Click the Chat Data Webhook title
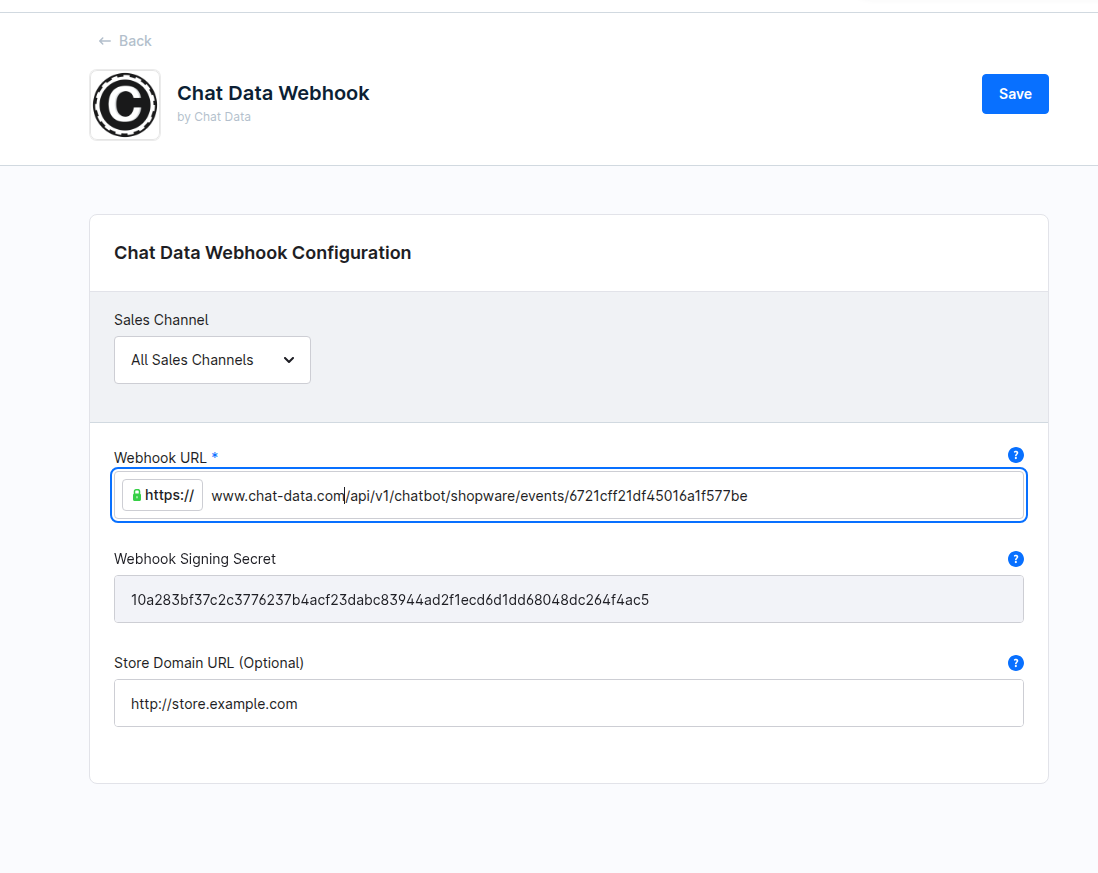The width and height of the screenshot is (1098, 873). tap(273, 93)
